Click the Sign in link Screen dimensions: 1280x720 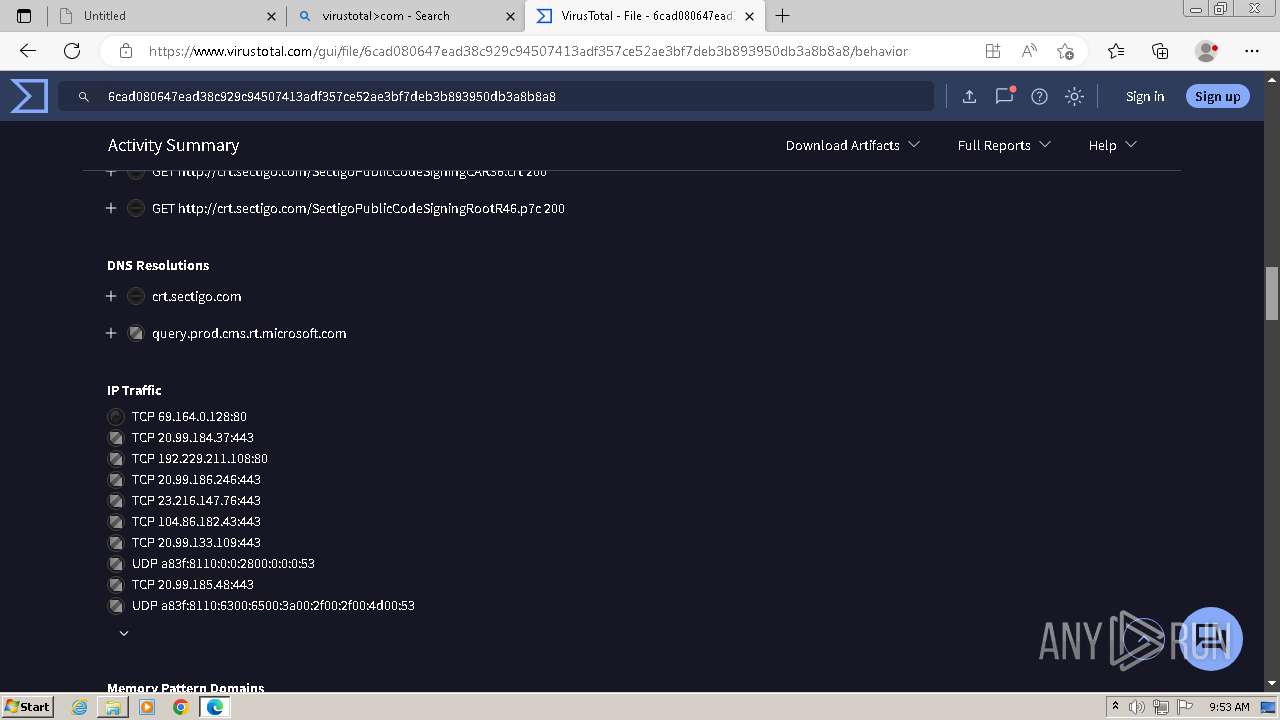[1145, 96]
